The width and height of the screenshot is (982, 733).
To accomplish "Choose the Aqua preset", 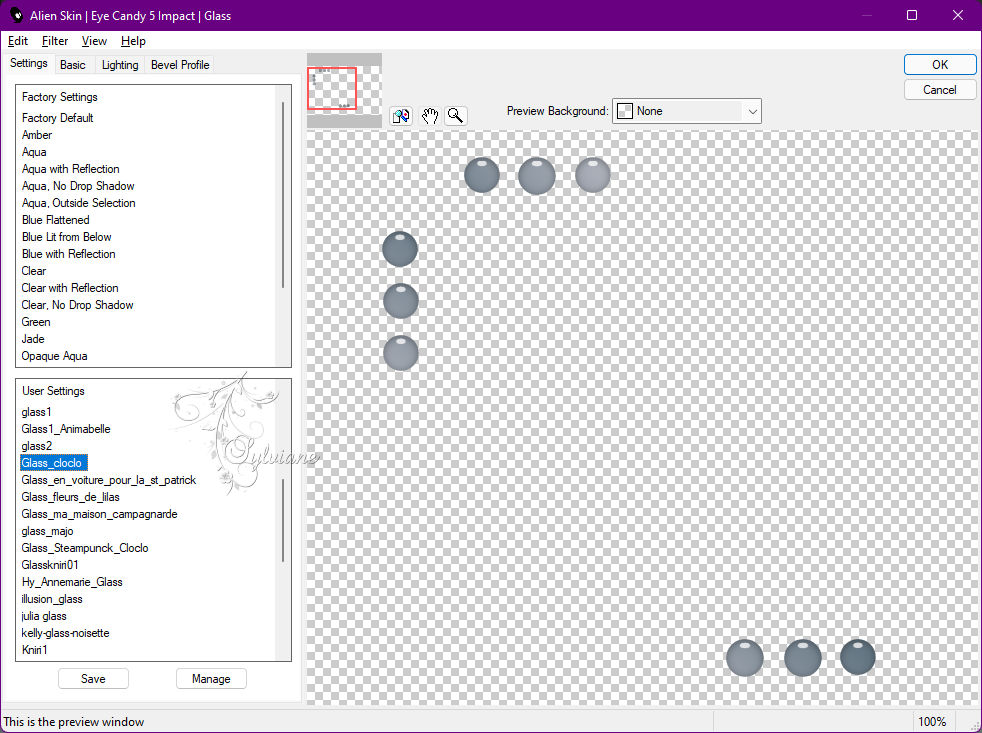I will tap(34, 152).
